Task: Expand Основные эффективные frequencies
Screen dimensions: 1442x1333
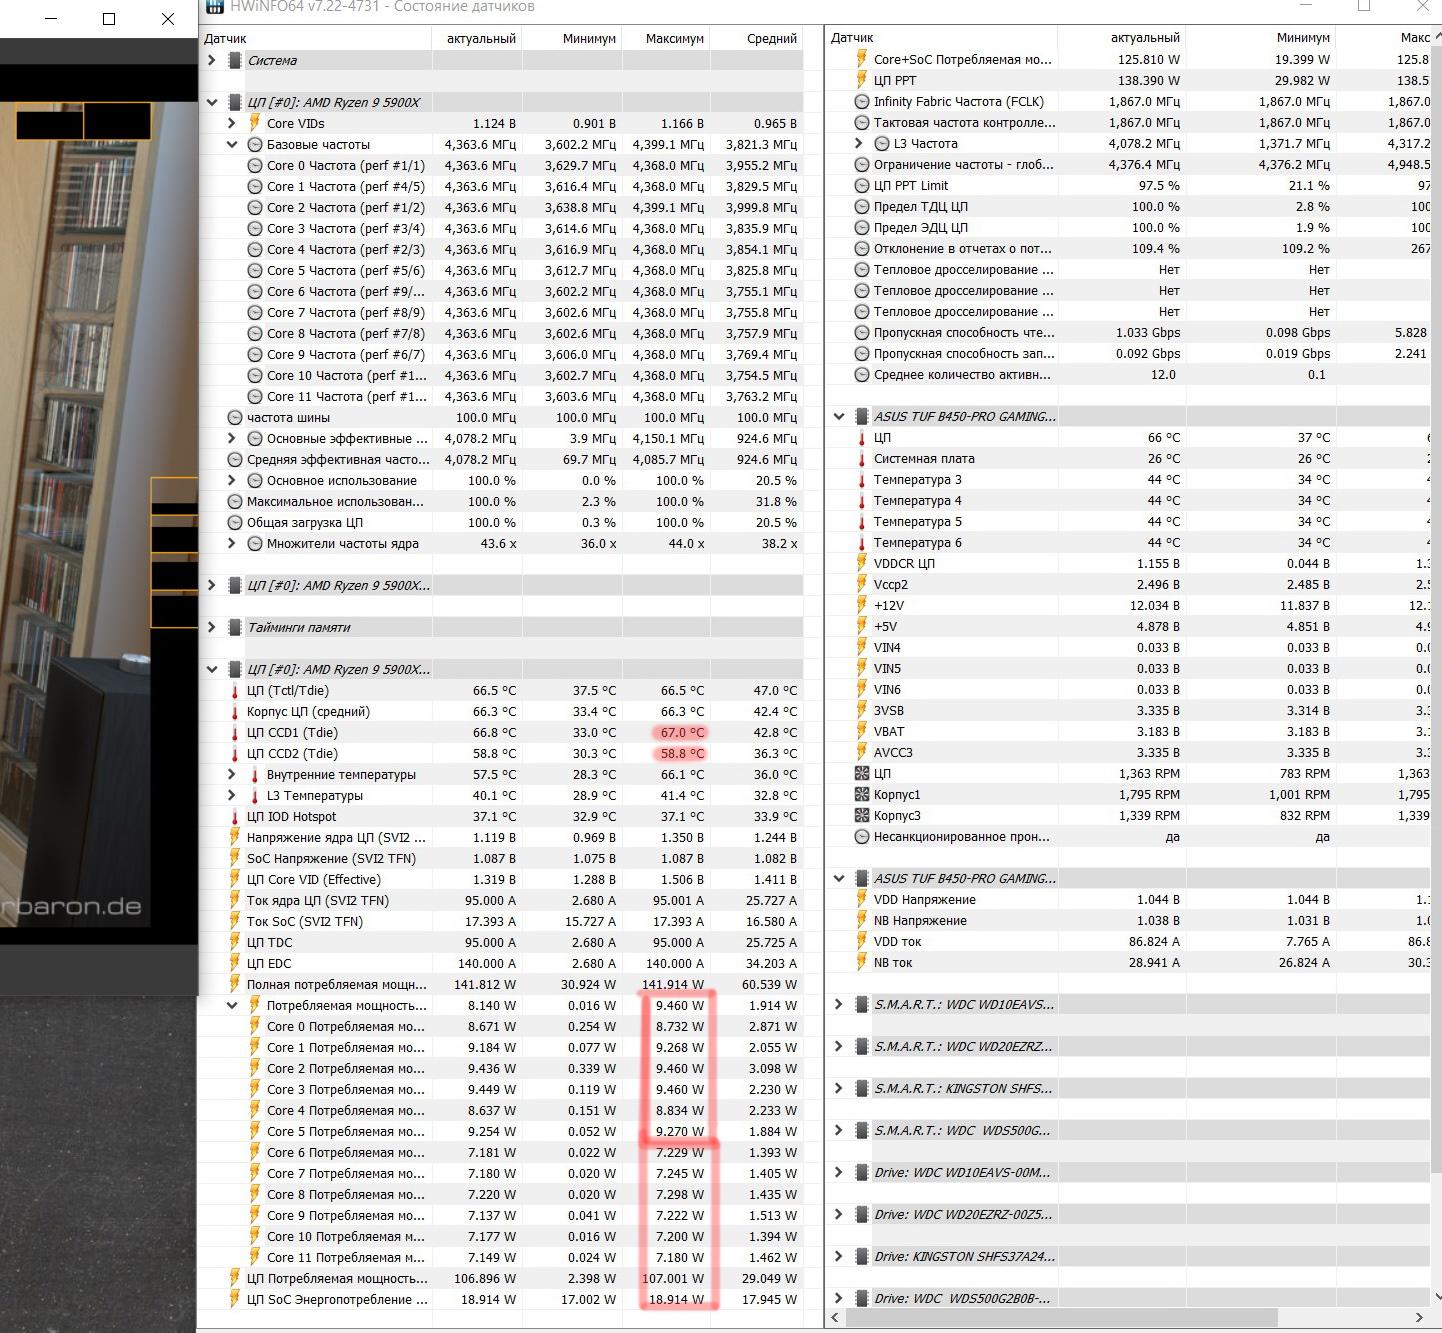Action: 232,438
